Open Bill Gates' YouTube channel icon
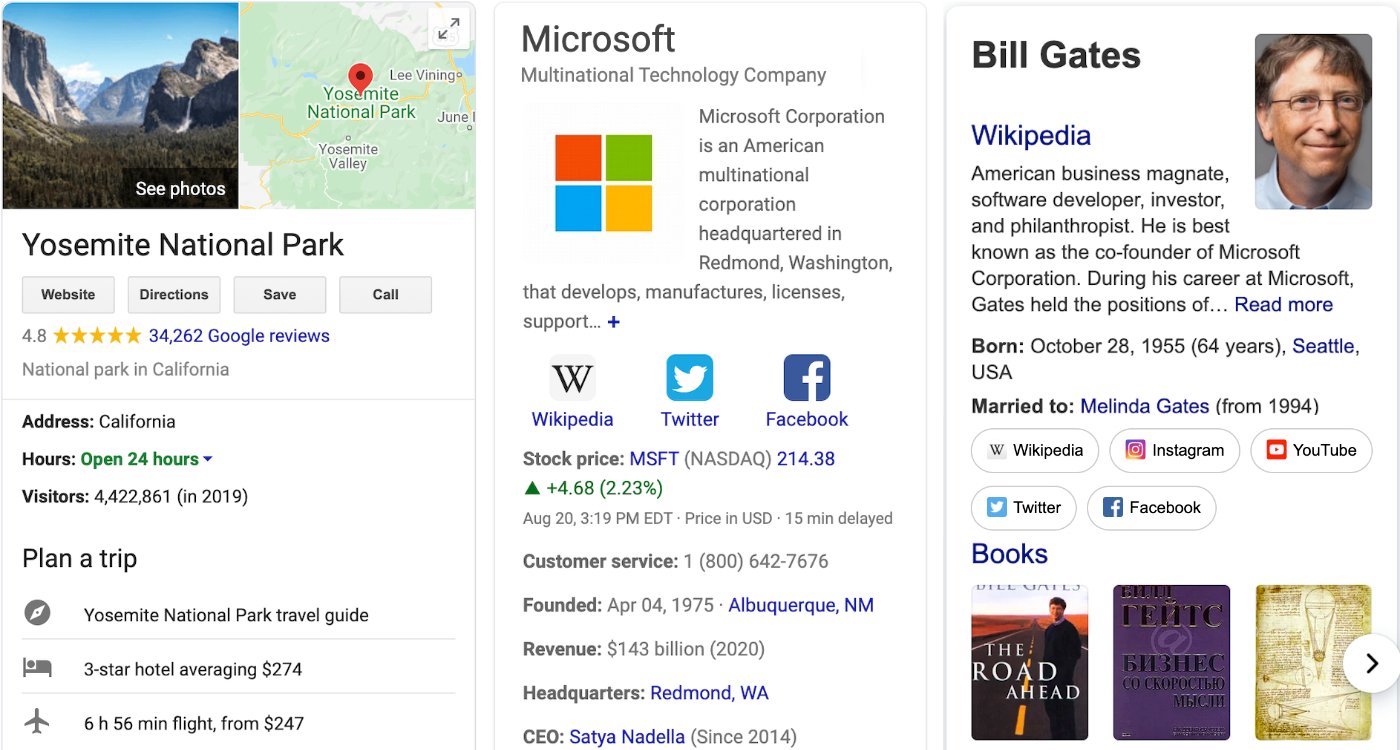 [x=1275, y=450]
